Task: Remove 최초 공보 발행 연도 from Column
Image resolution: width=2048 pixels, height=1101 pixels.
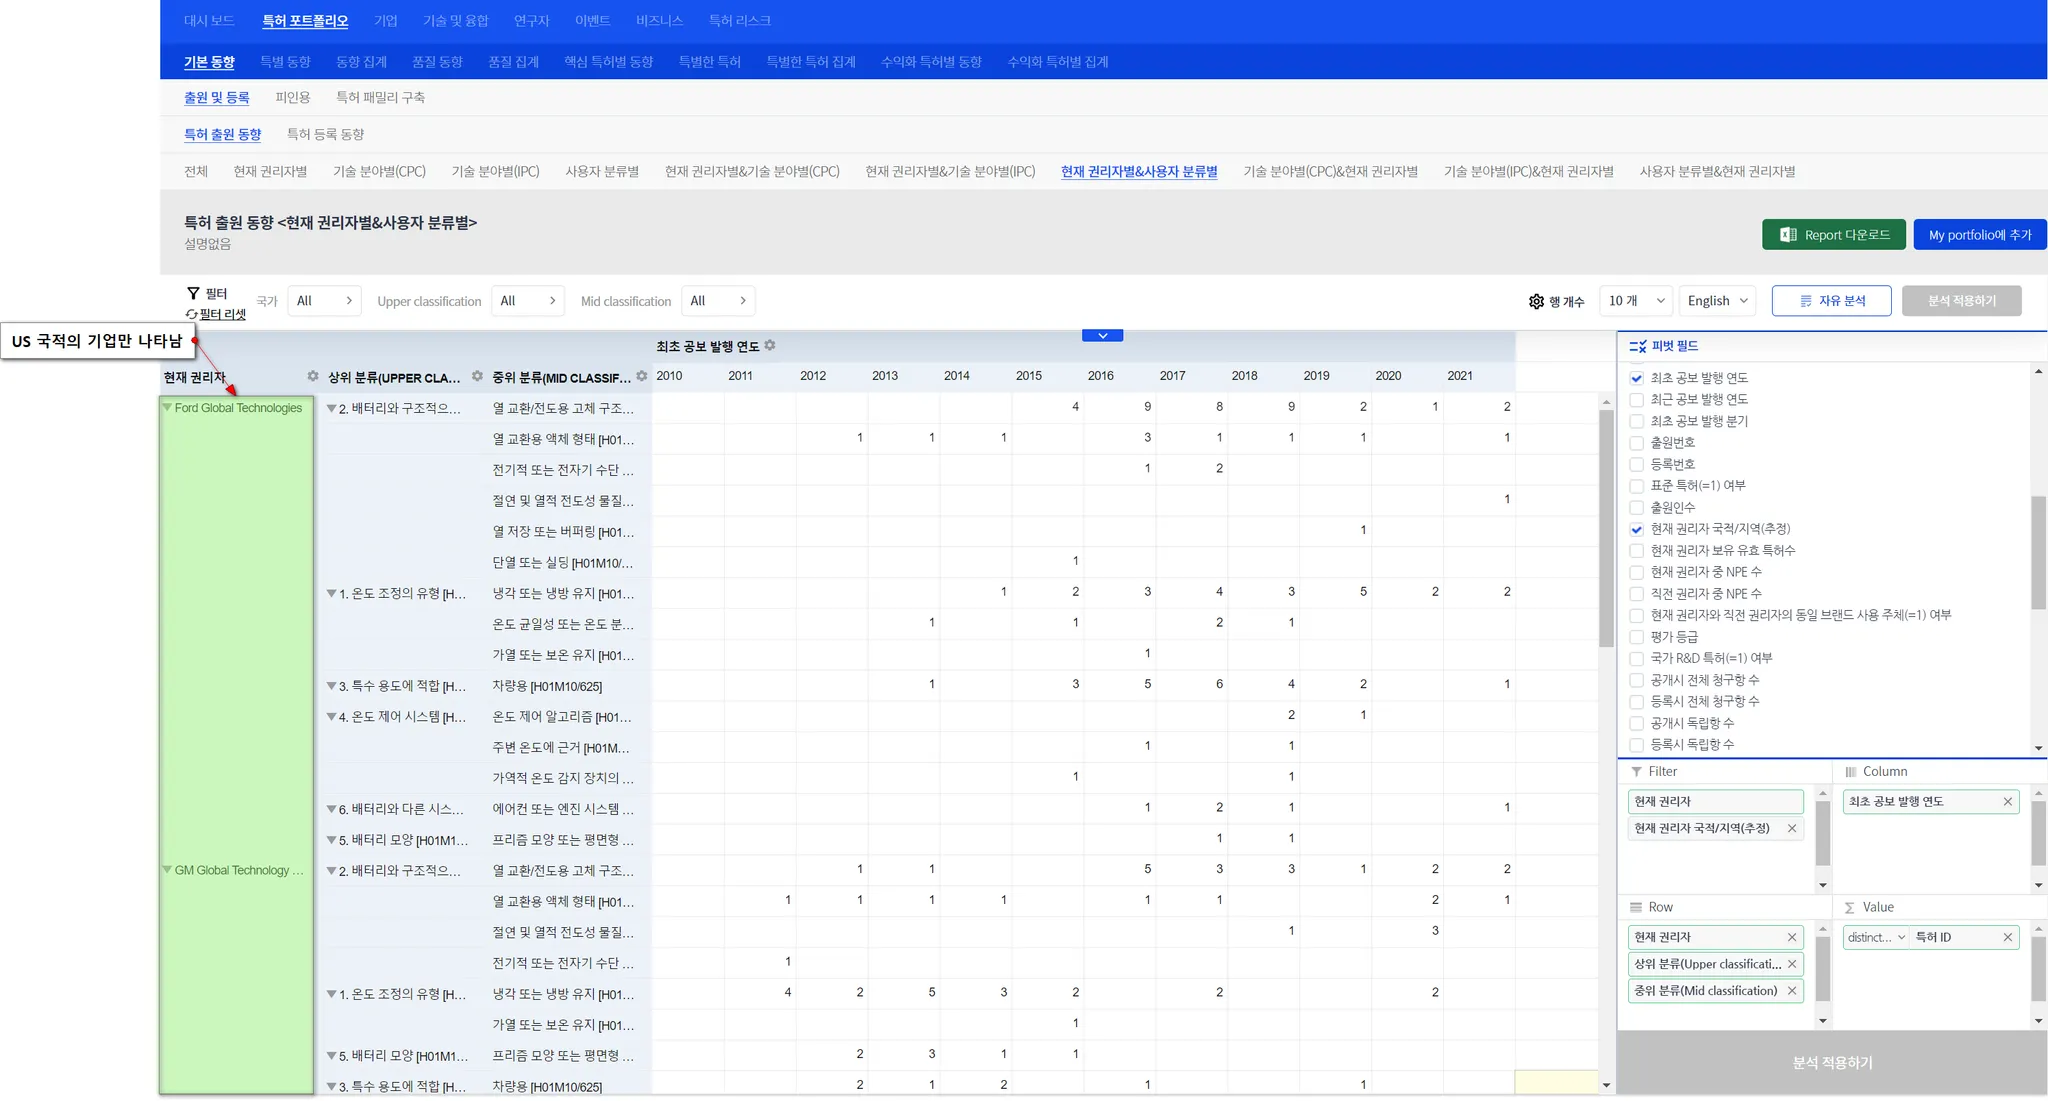Action: pos(2007,802)
